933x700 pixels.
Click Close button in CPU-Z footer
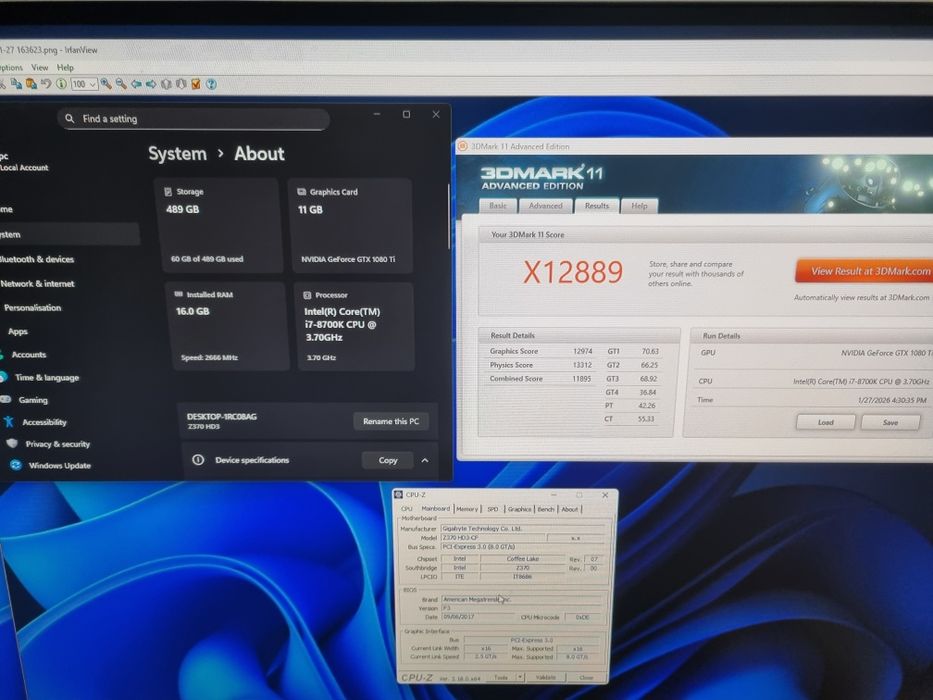click(x=586, y=677)
